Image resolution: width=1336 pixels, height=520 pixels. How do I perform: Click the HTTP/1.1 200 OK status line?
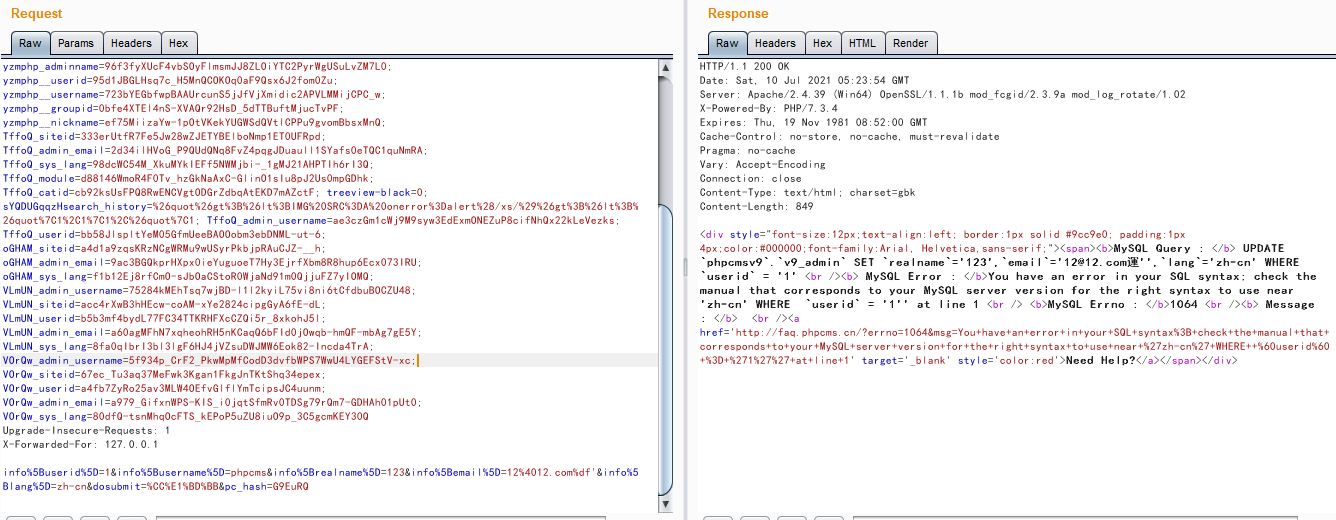[x=744, y=66]
